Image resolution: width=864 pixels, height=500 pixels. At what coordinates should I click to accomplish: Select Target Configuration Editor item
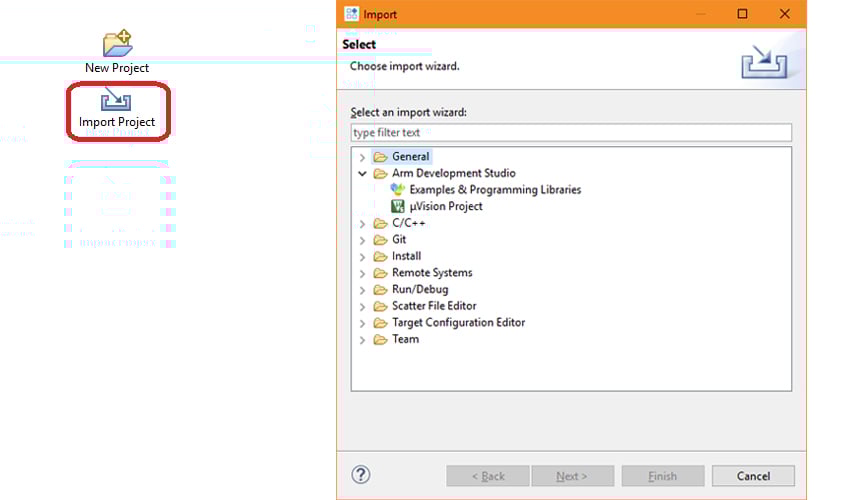458,323
